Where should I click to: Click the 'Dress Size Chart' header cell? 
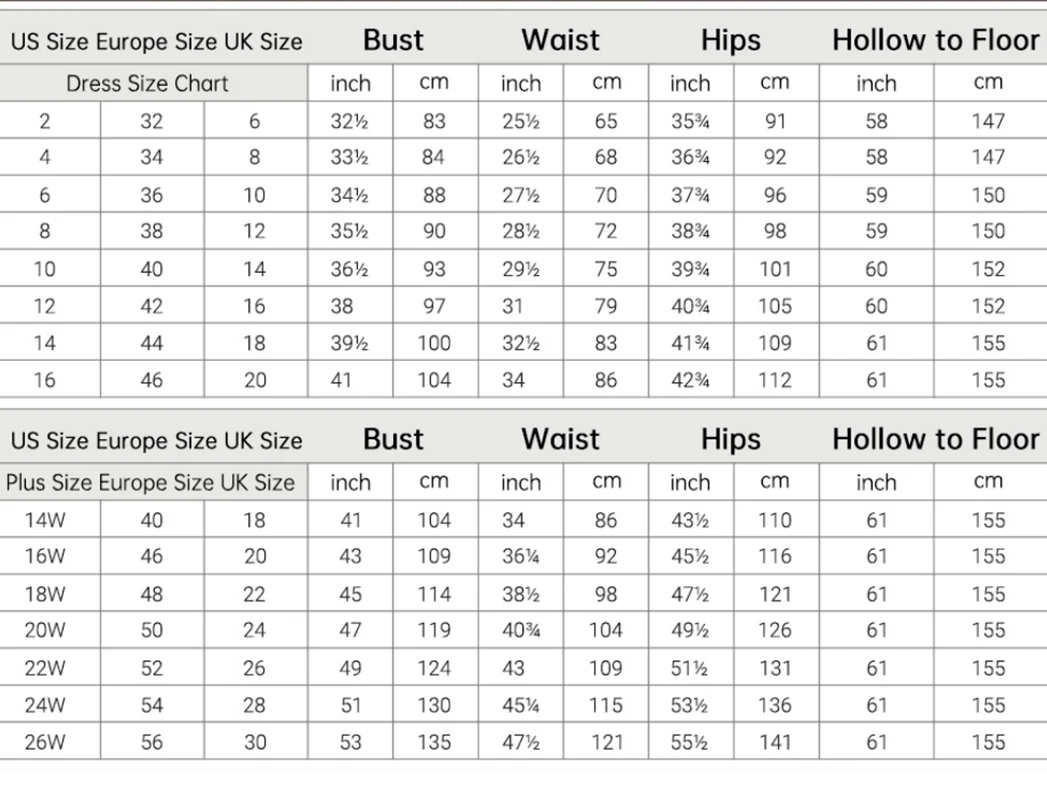(x=147, y=84)
